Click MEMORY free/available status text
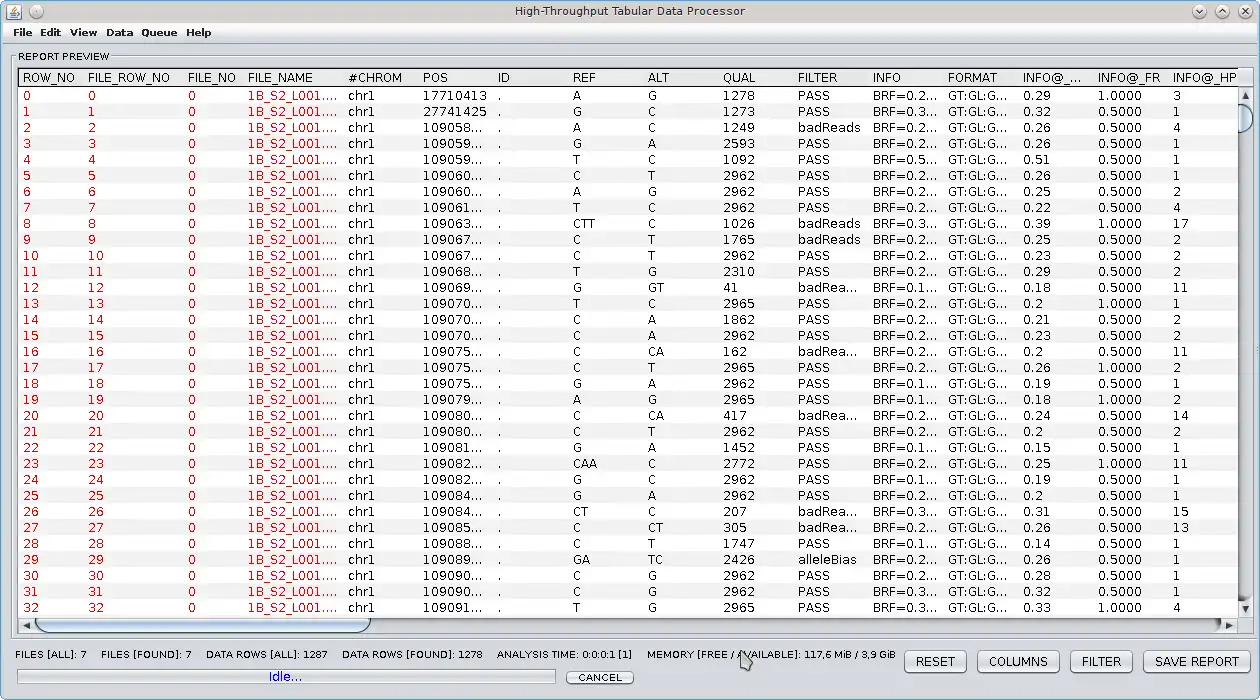Screen dimensions: 1260x700 [x=771, y=655]
